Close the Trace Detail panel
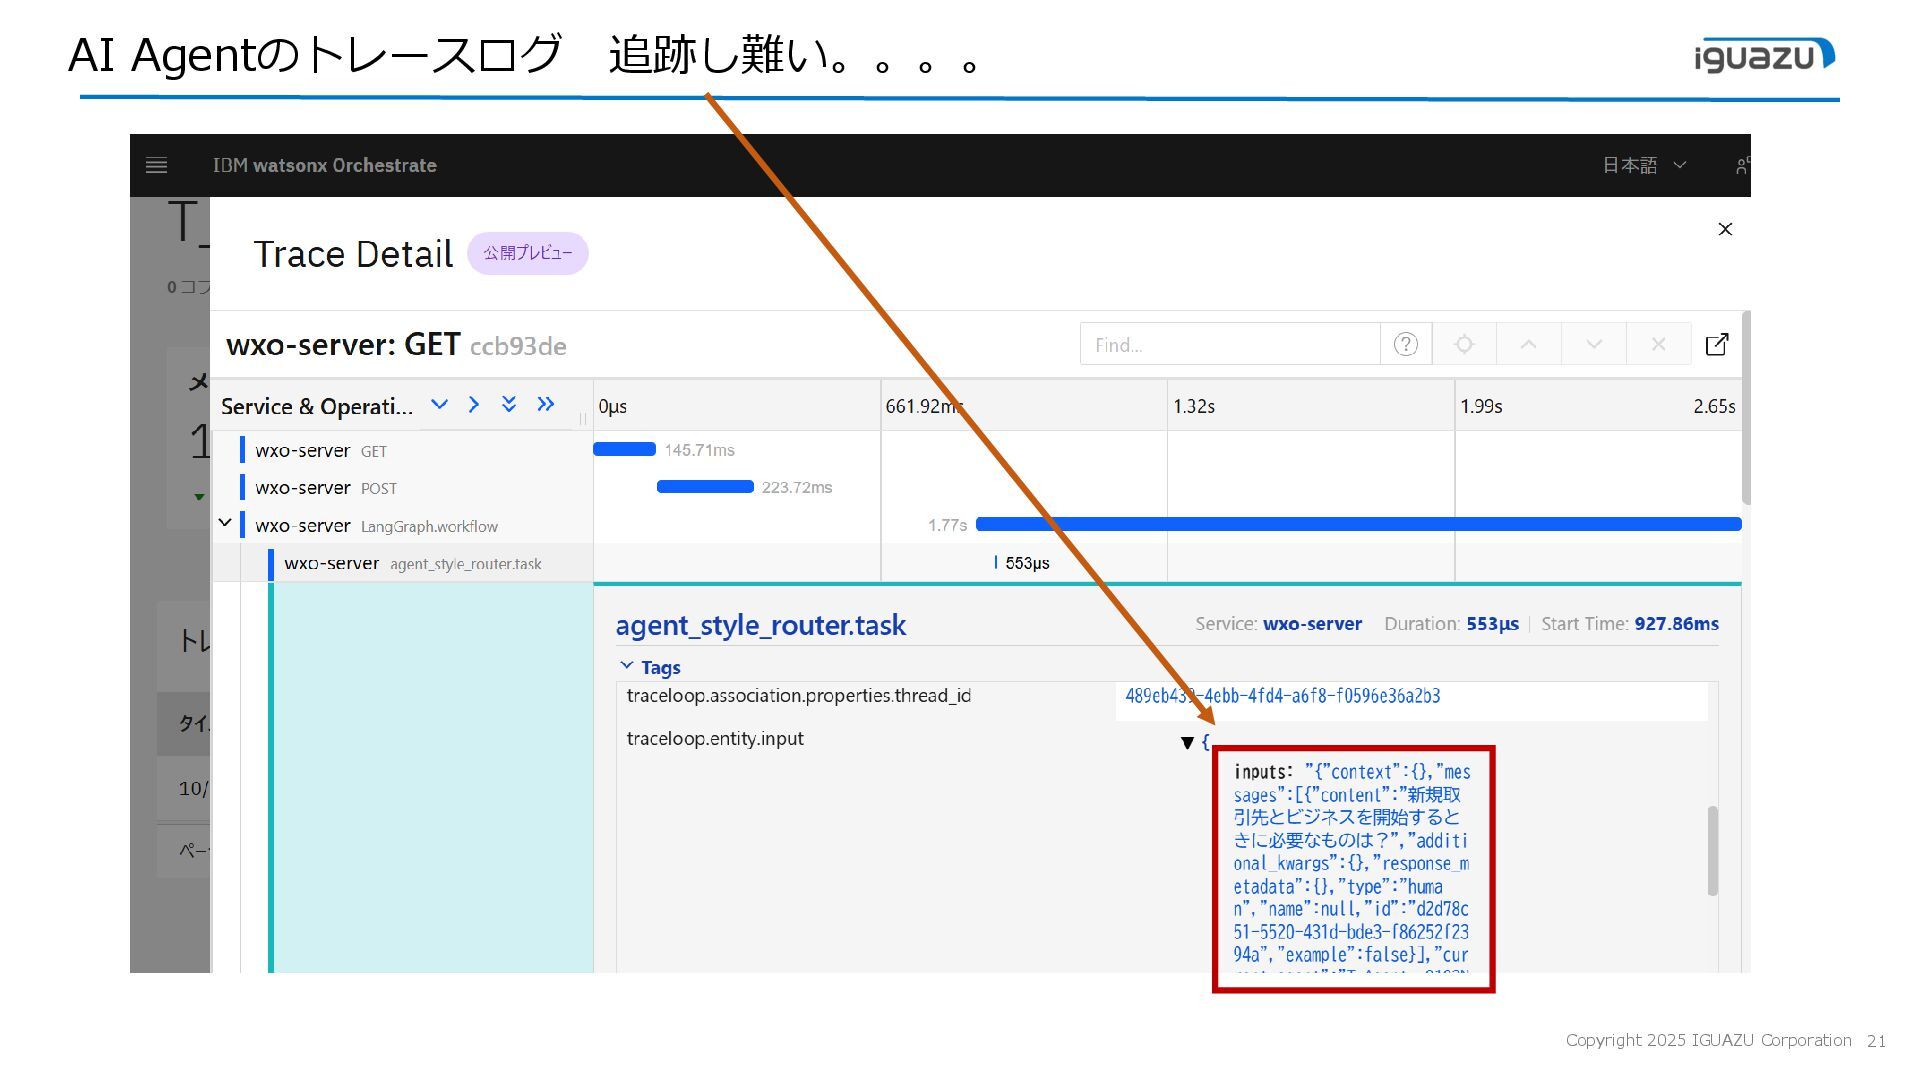Image resolution: width=1920 pixels, height=1080 pixels. pos(1725,229)
